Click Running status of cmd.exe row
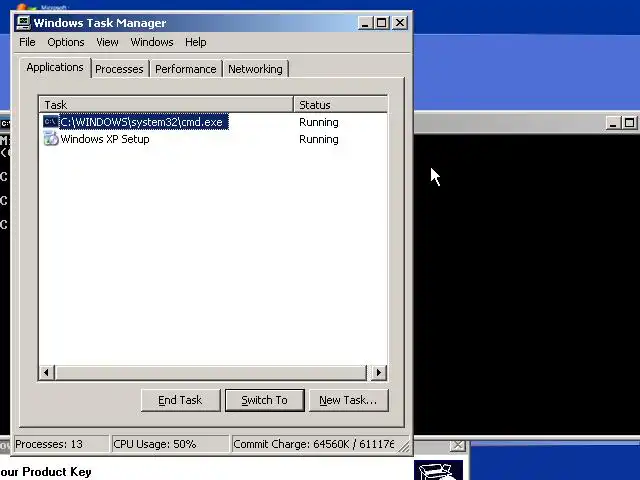Viewport: 640px width, 480px height. pos(319,122)
